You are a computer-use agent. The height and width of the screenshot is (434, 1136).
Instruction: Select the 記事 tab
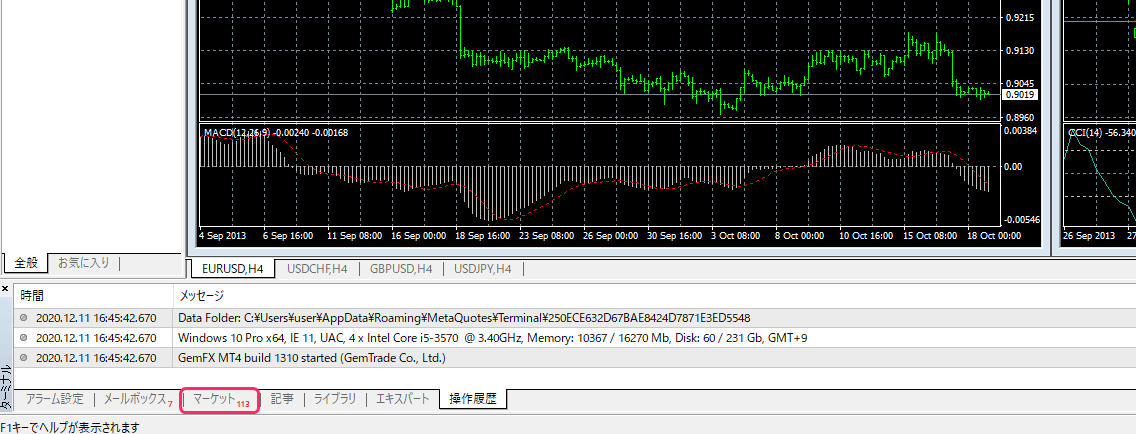(282, 399)
